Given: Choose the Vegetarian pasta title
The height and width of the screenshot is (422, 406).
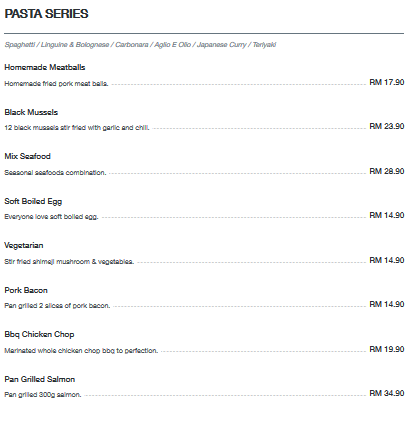Looking at the screenshot, I should 24,246.
